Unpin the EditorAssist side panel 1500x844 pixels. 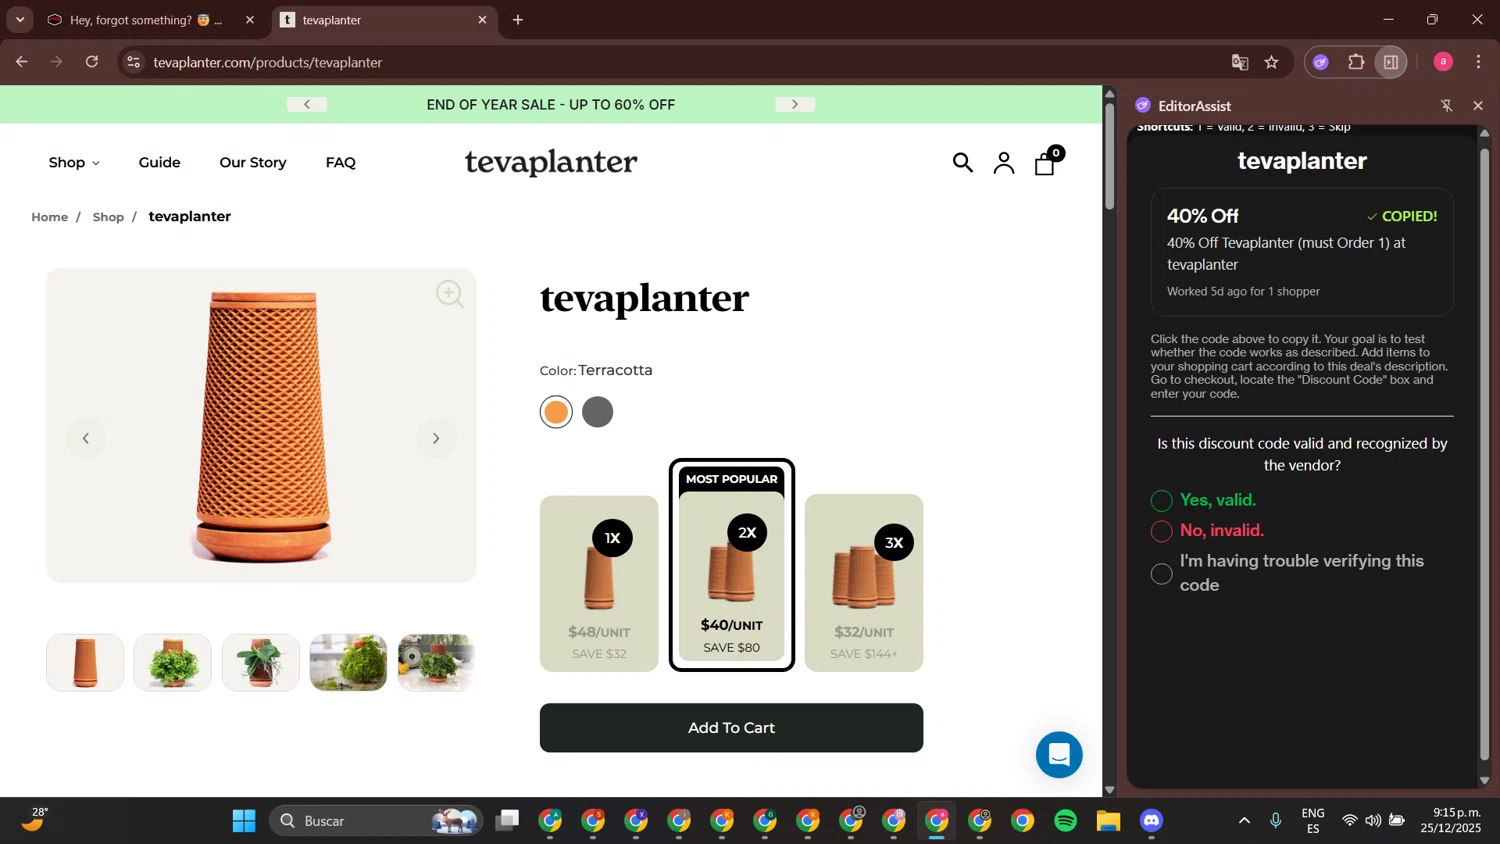pyautogui.click(x=1446, y=105)
